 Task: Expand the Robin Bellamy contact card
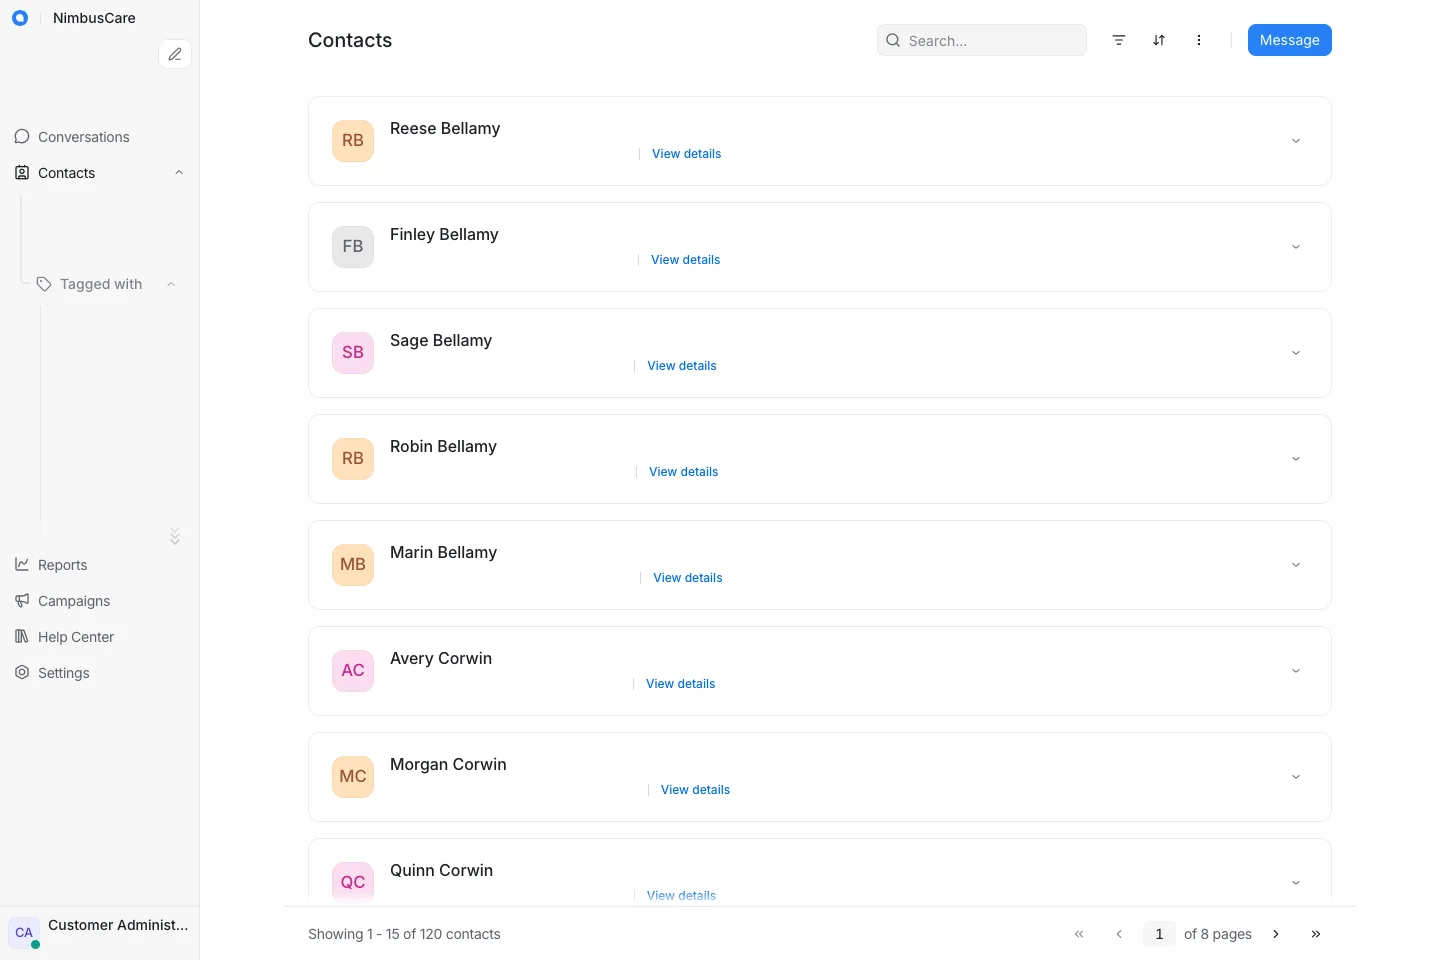pyautogui.click(x=1296, y=459)
